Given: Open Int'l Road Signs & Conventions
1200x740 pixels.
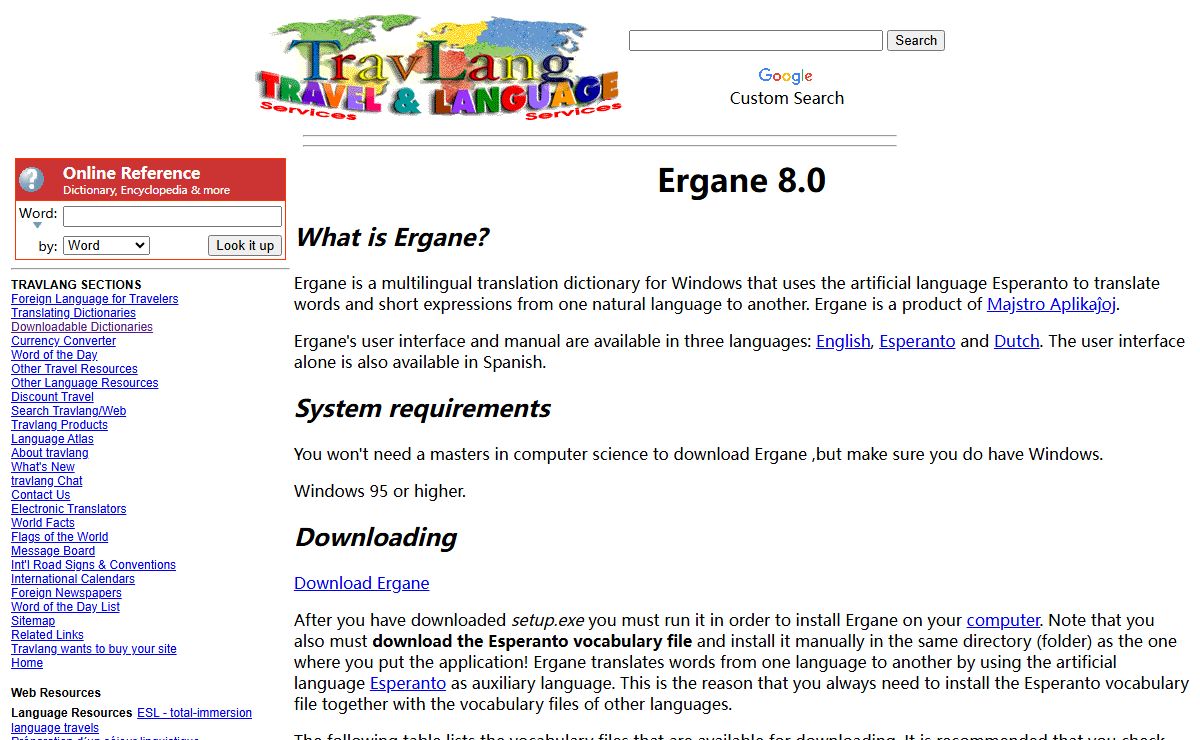Looking at the screenshot, I should coord(93,565).
